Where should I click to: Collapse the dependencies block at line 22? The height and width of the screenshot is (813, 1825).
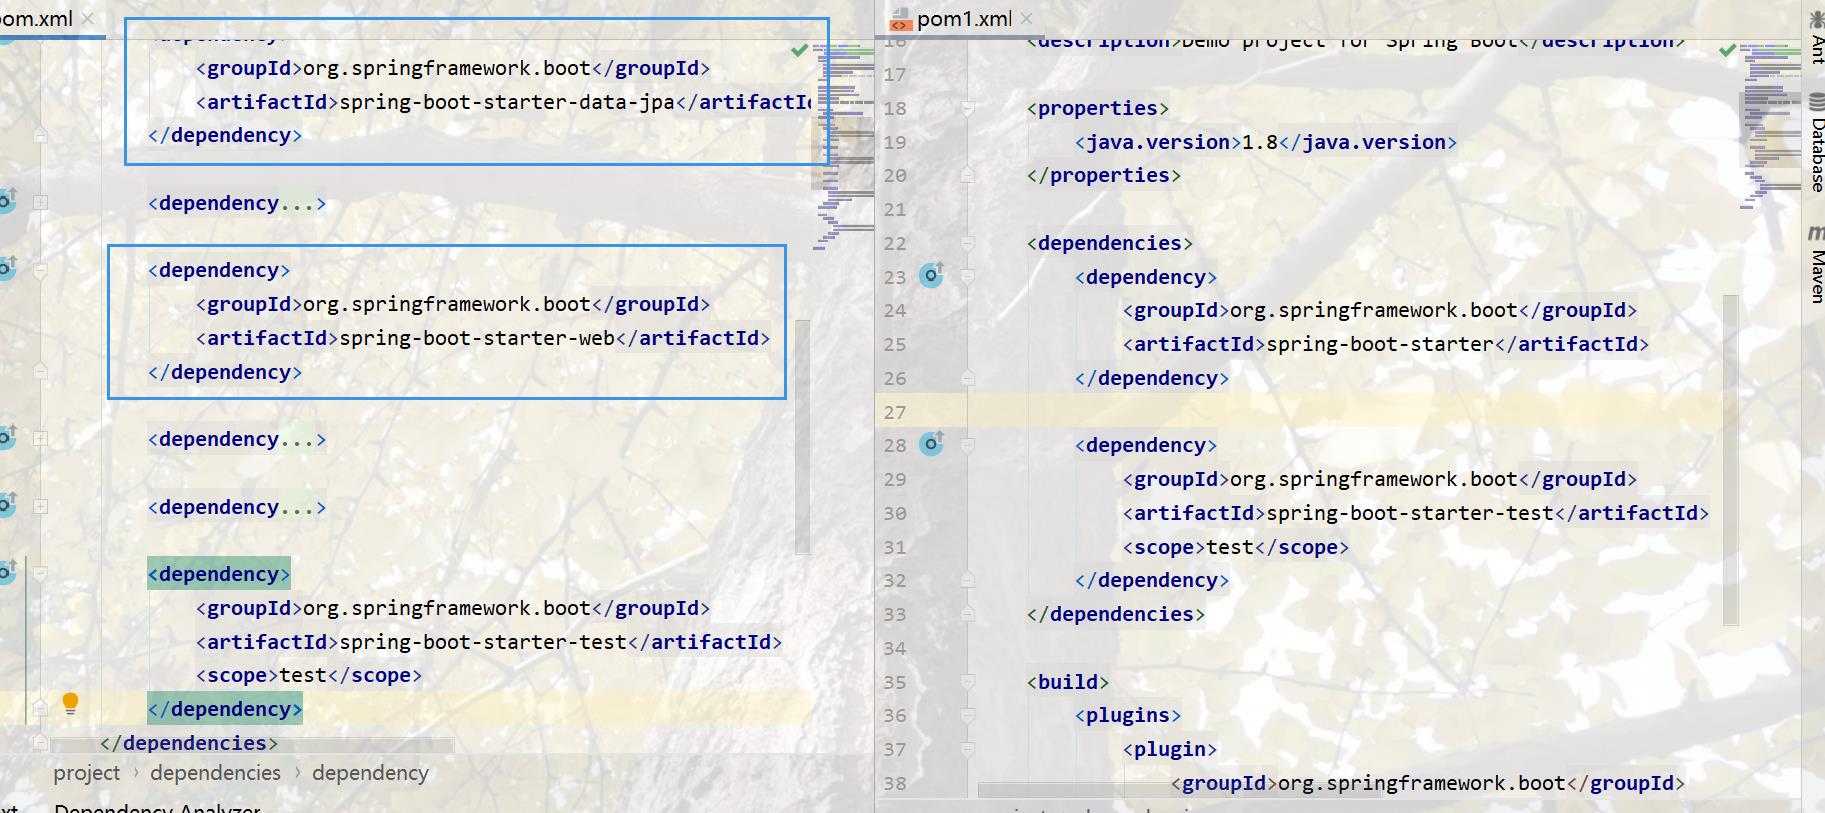(x=967, y=243)
